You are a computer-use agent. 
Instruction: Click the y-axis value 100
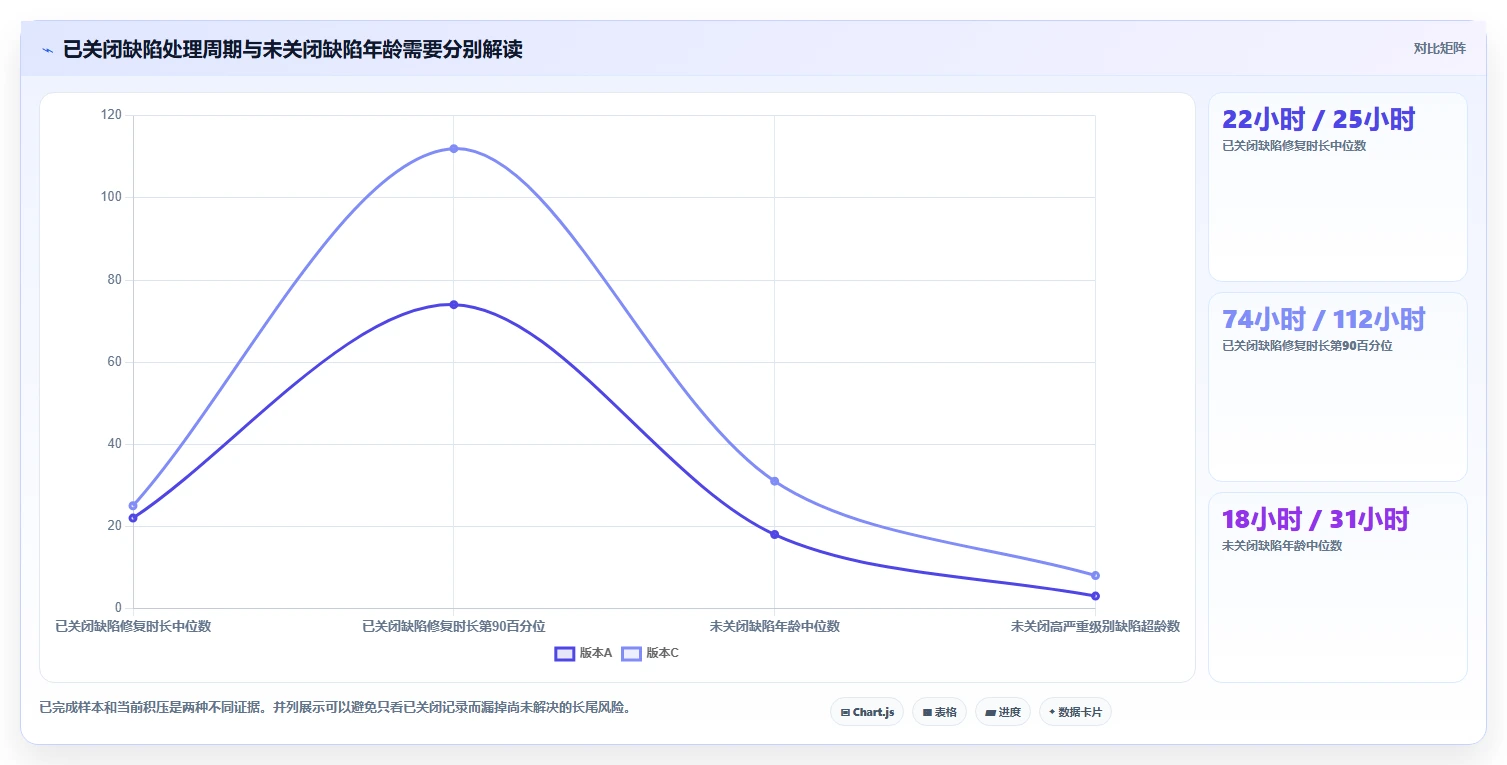pos(111,197)
